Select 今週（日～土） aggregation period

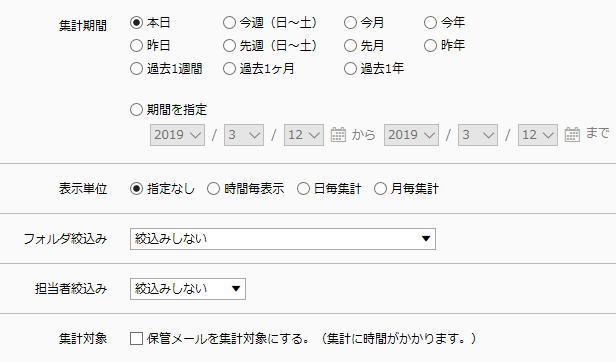[x=229, y=22]
